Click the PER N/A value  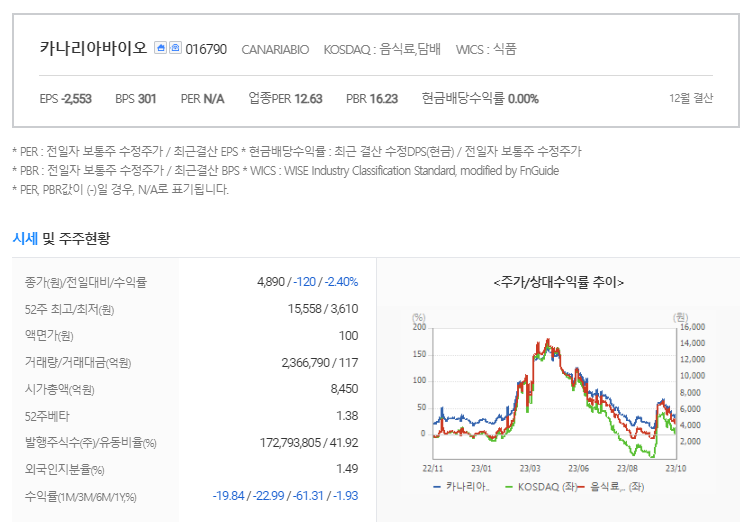click(202, 99)
